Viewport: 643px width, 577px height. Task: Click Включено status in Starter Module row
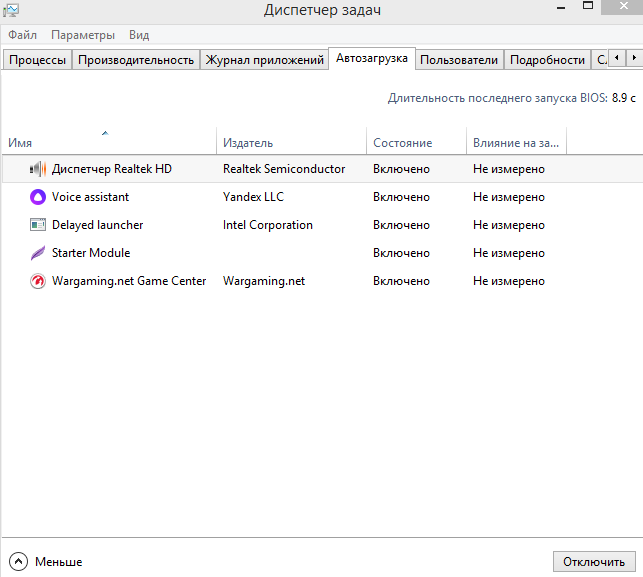coord(401,253)
